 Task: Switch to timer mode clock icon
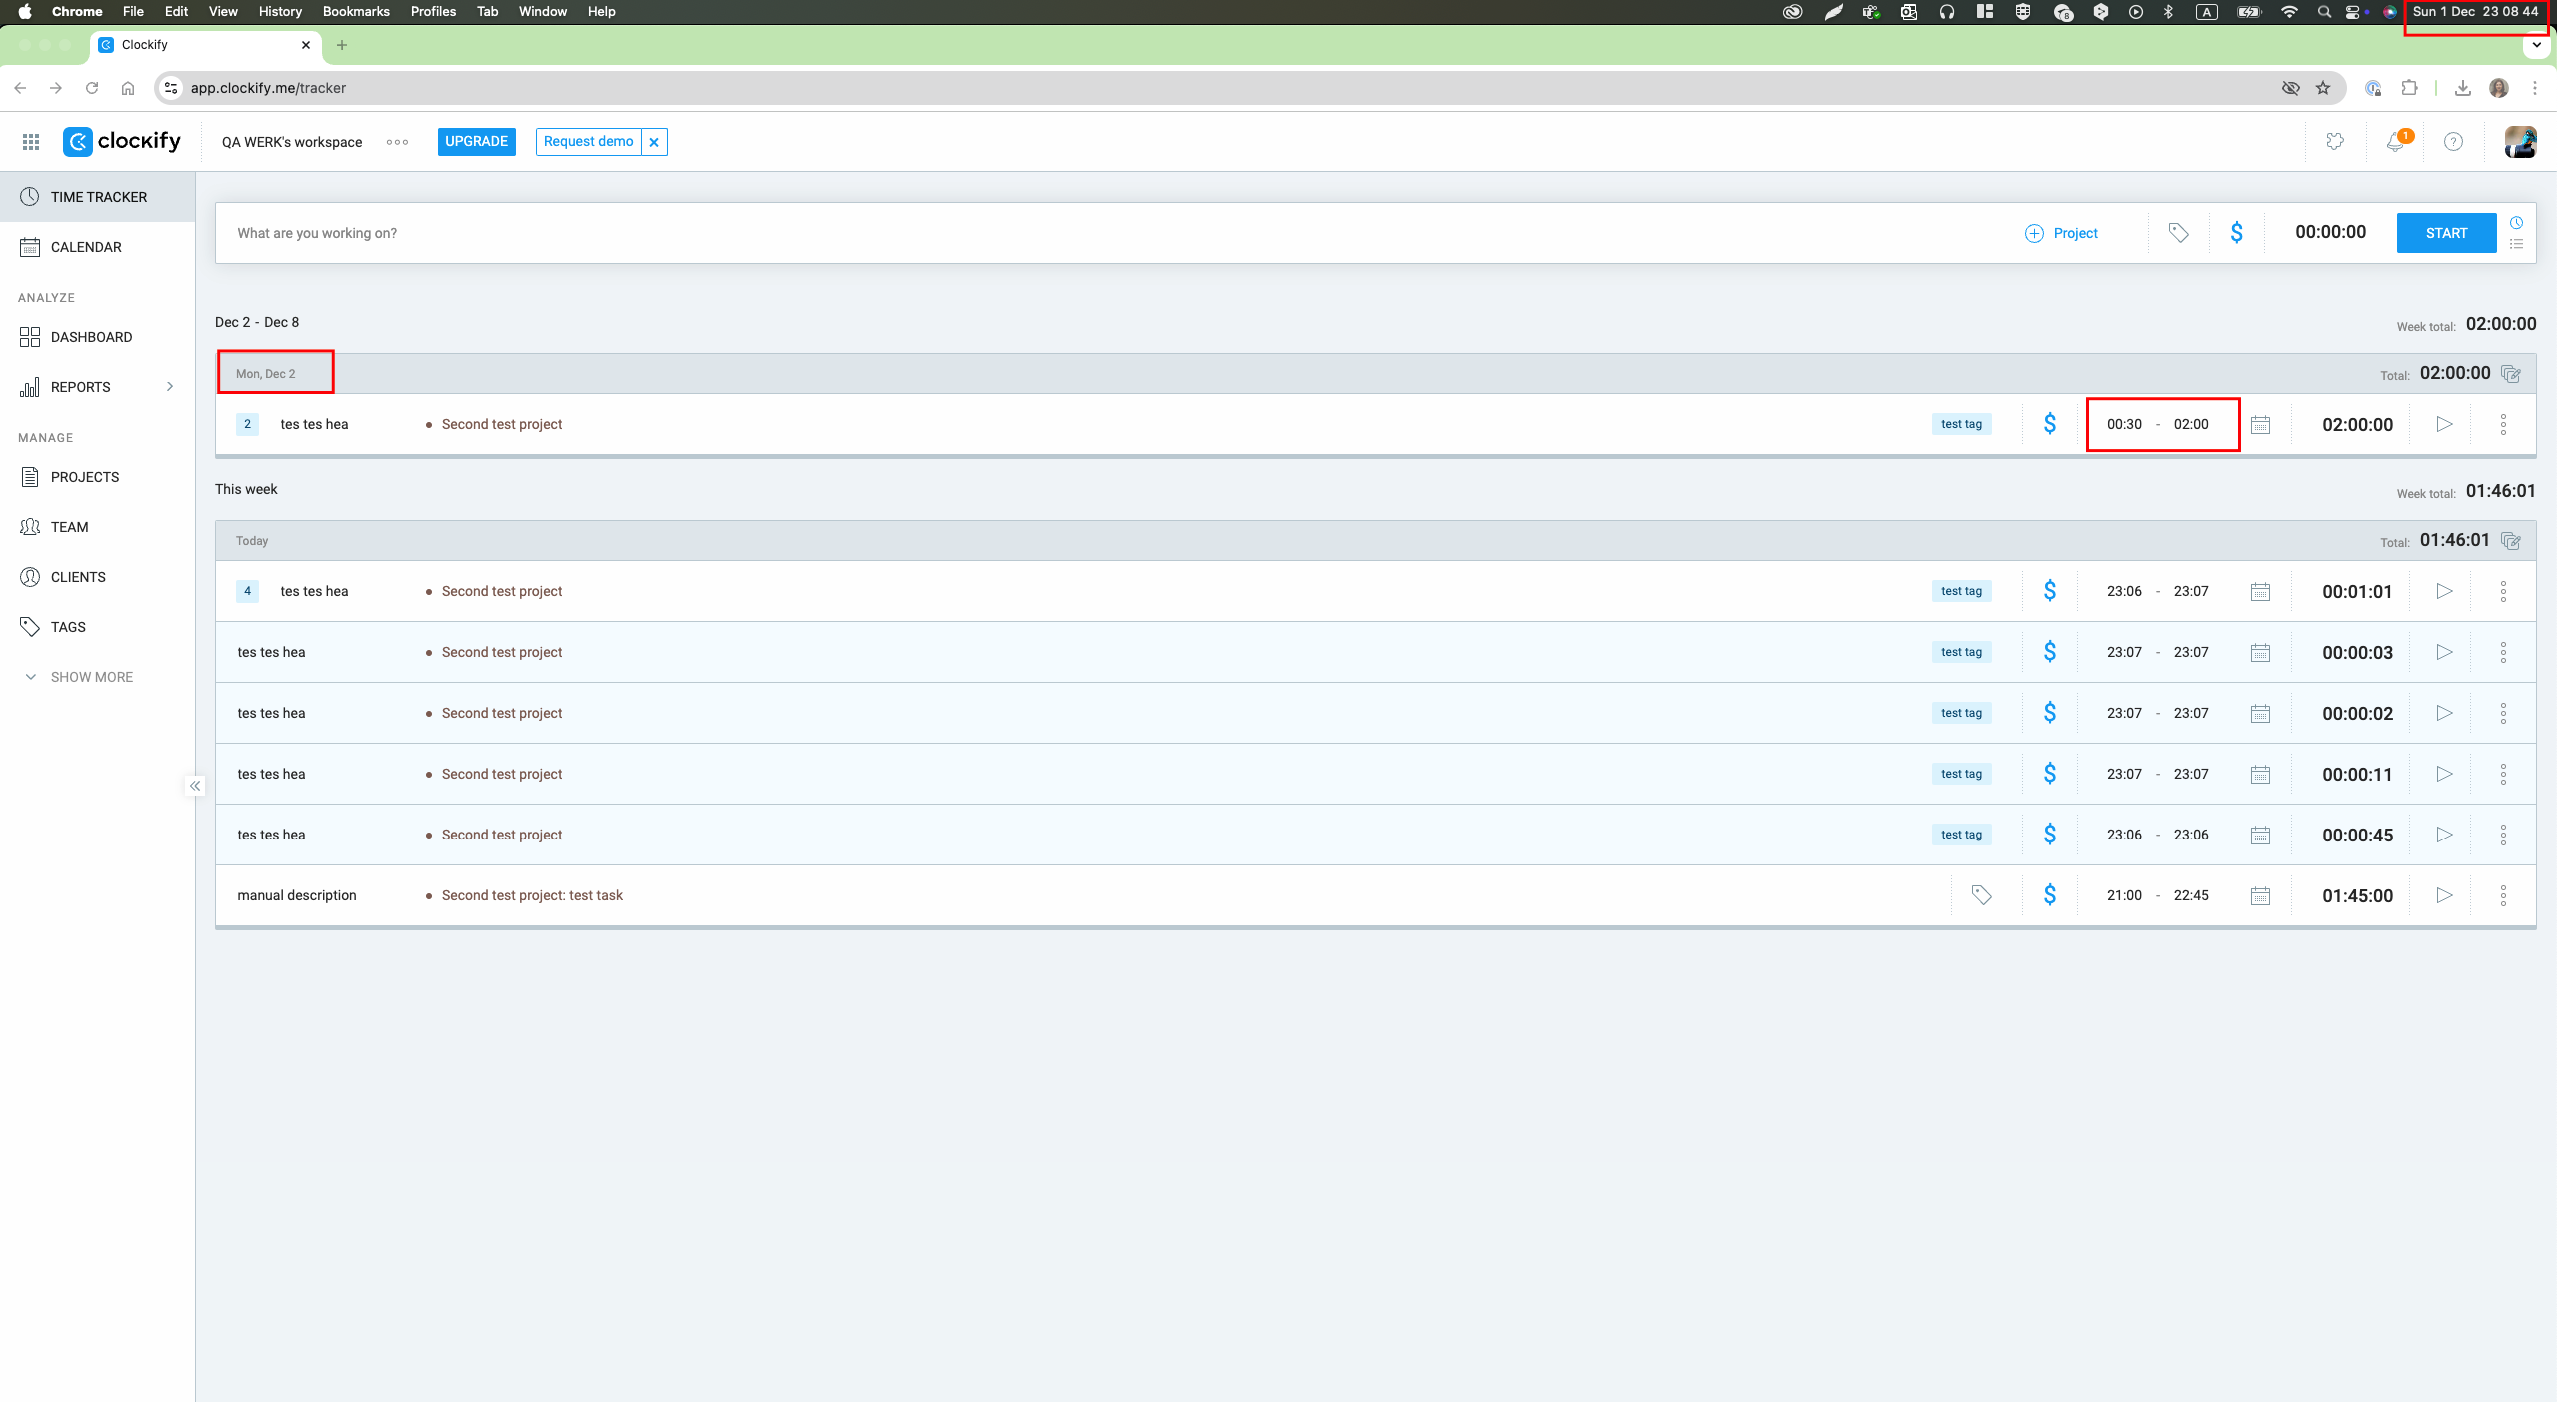[x=2517, y=223]
